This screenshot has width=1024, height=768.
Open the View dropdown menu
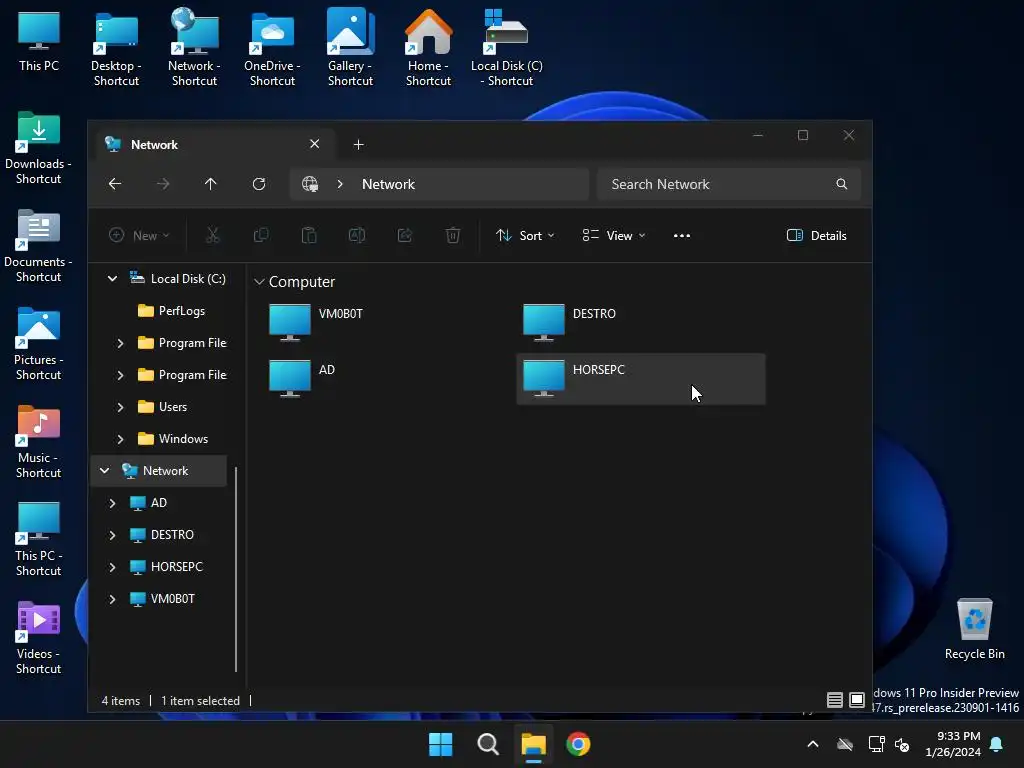coord(614,236)
